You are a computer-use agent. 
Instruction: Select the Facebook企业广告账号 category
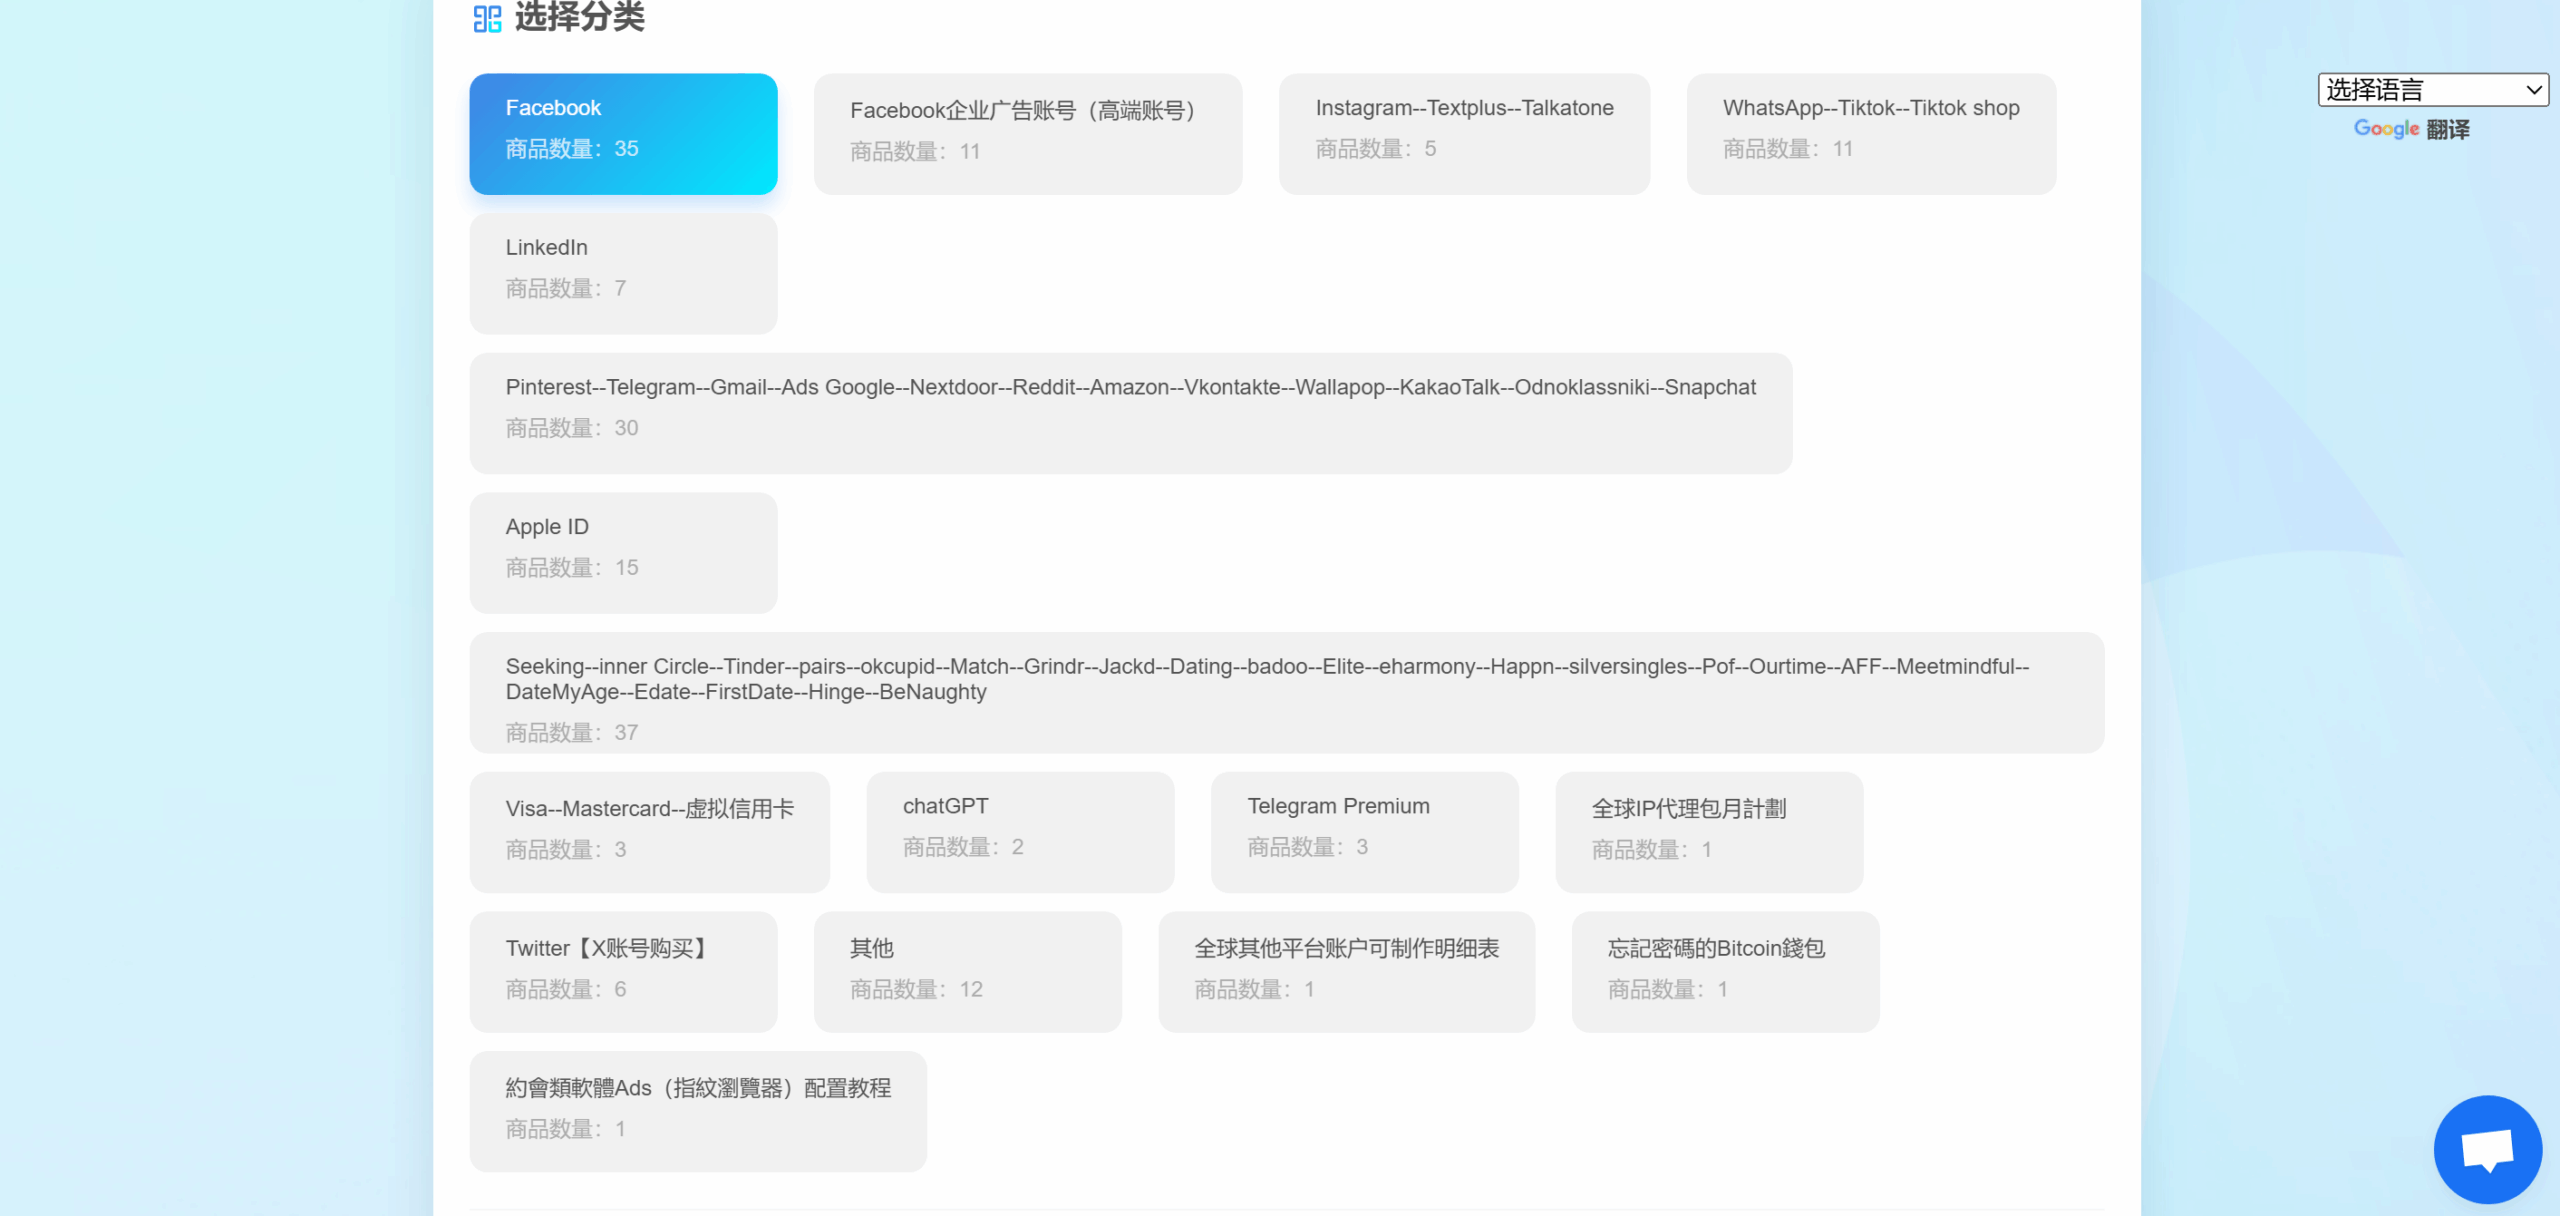click(x=1027, y=133)
